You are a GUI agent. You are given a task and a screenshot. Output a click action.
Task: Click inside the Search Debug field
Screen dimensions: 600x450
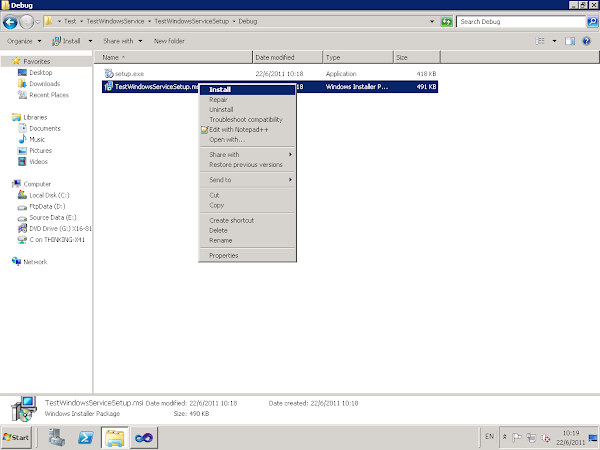point(521,22)
